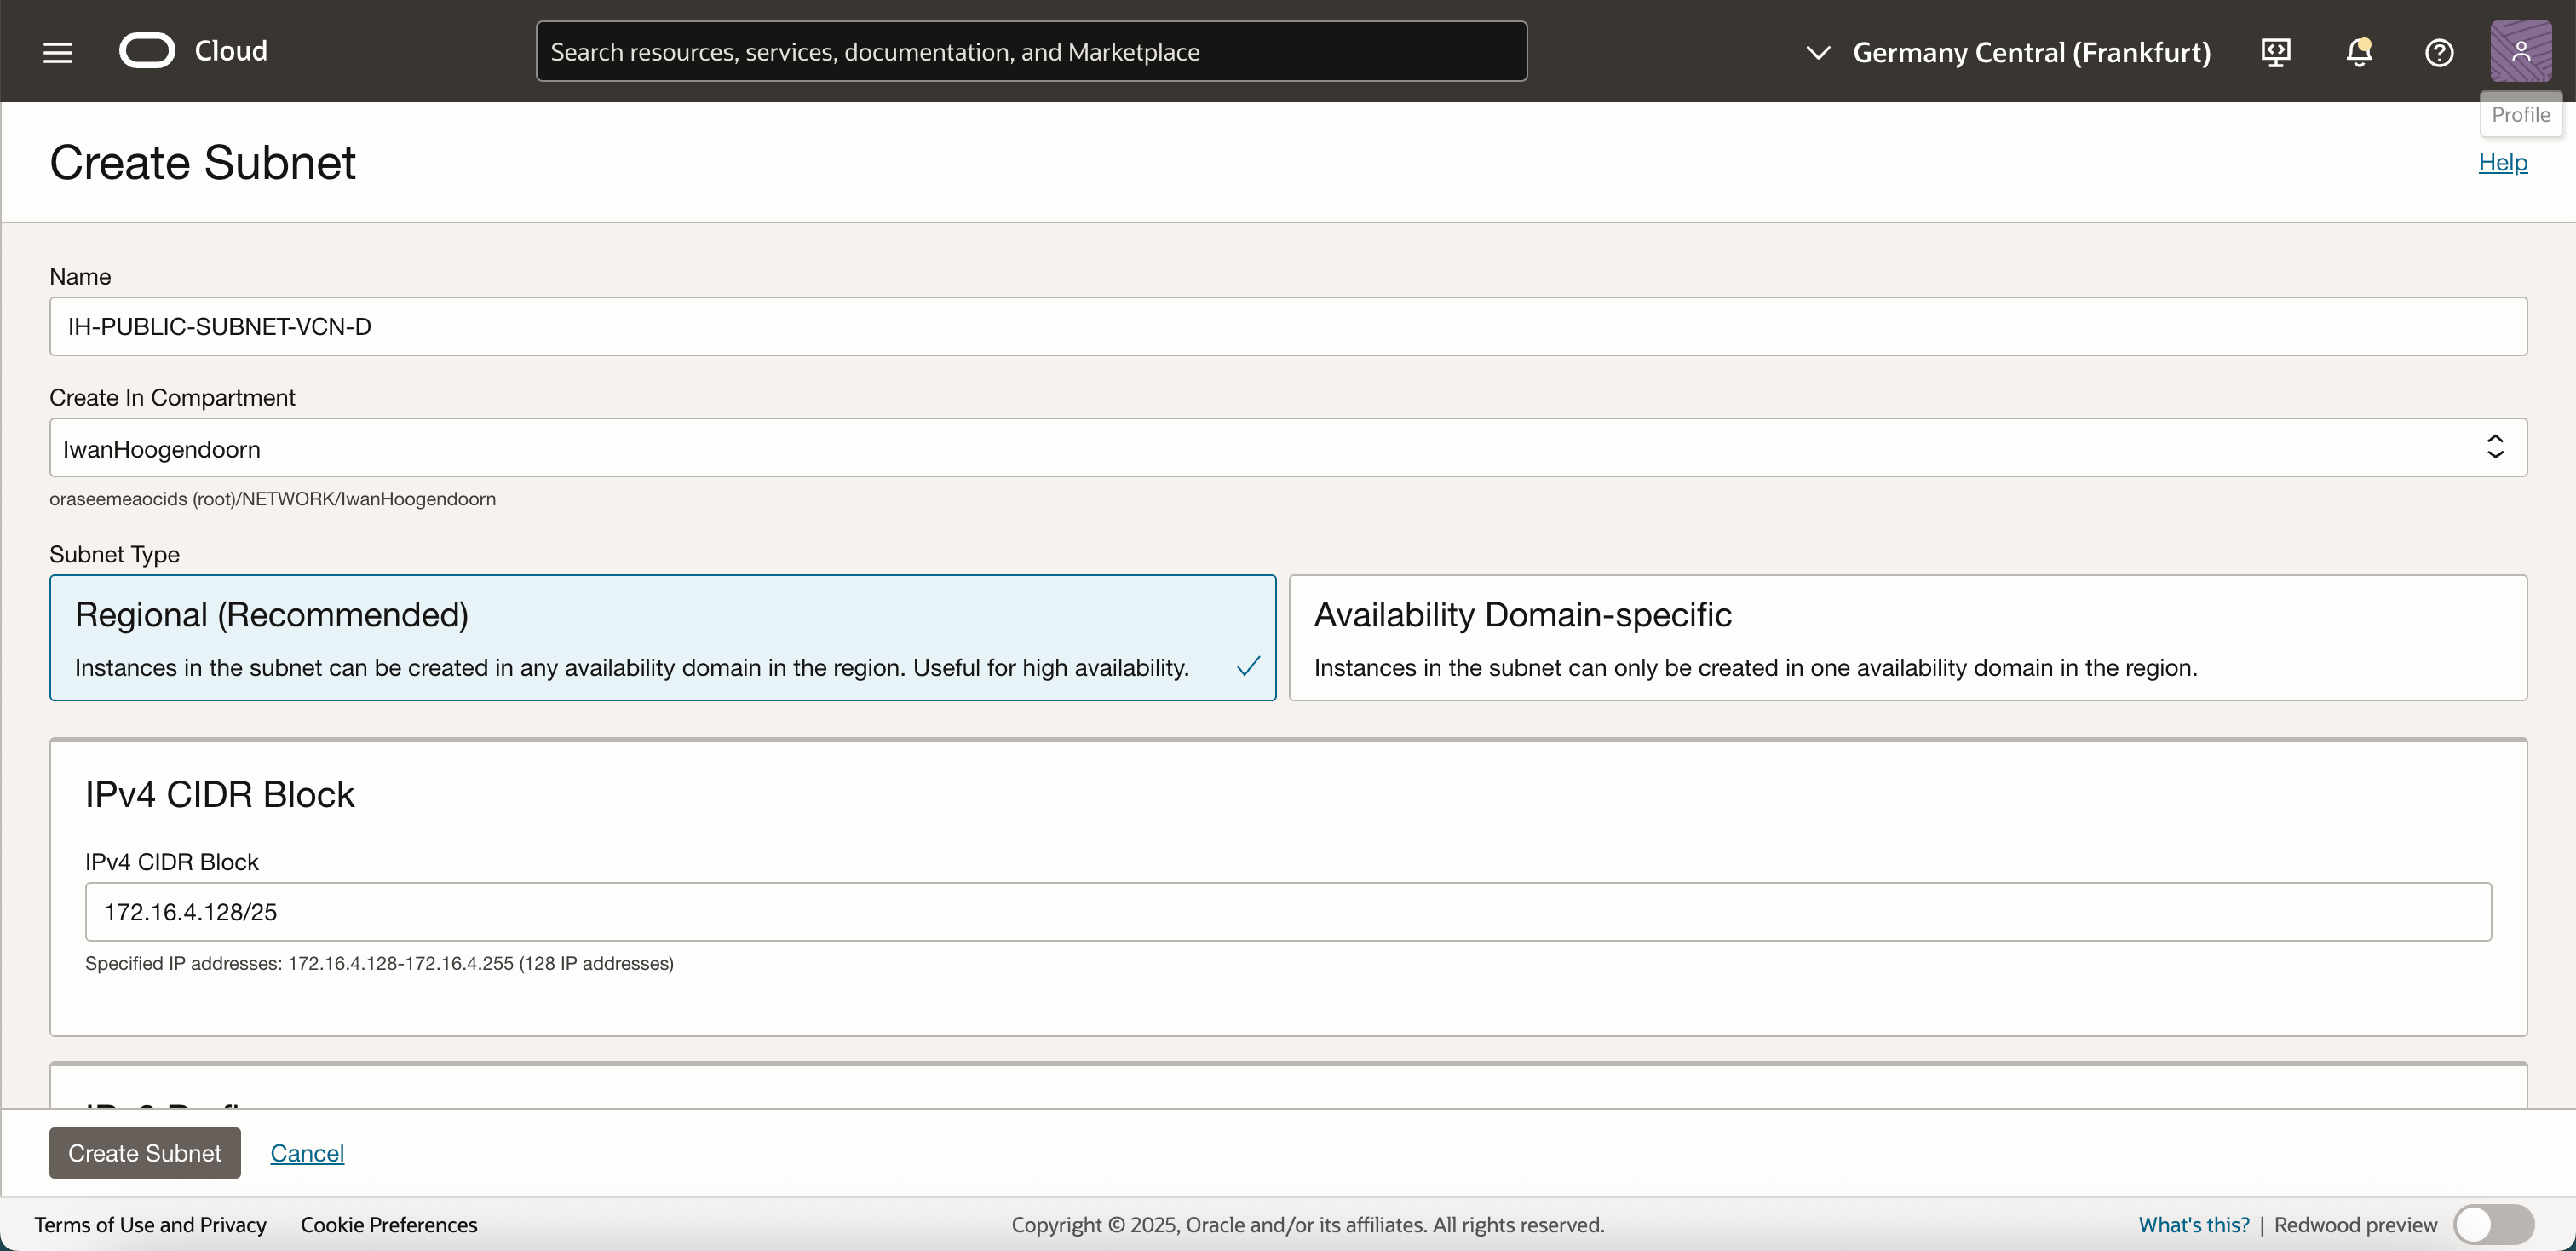Click the Cancel link
Screen dimensions: 2576x1251
coord(307,1153)
